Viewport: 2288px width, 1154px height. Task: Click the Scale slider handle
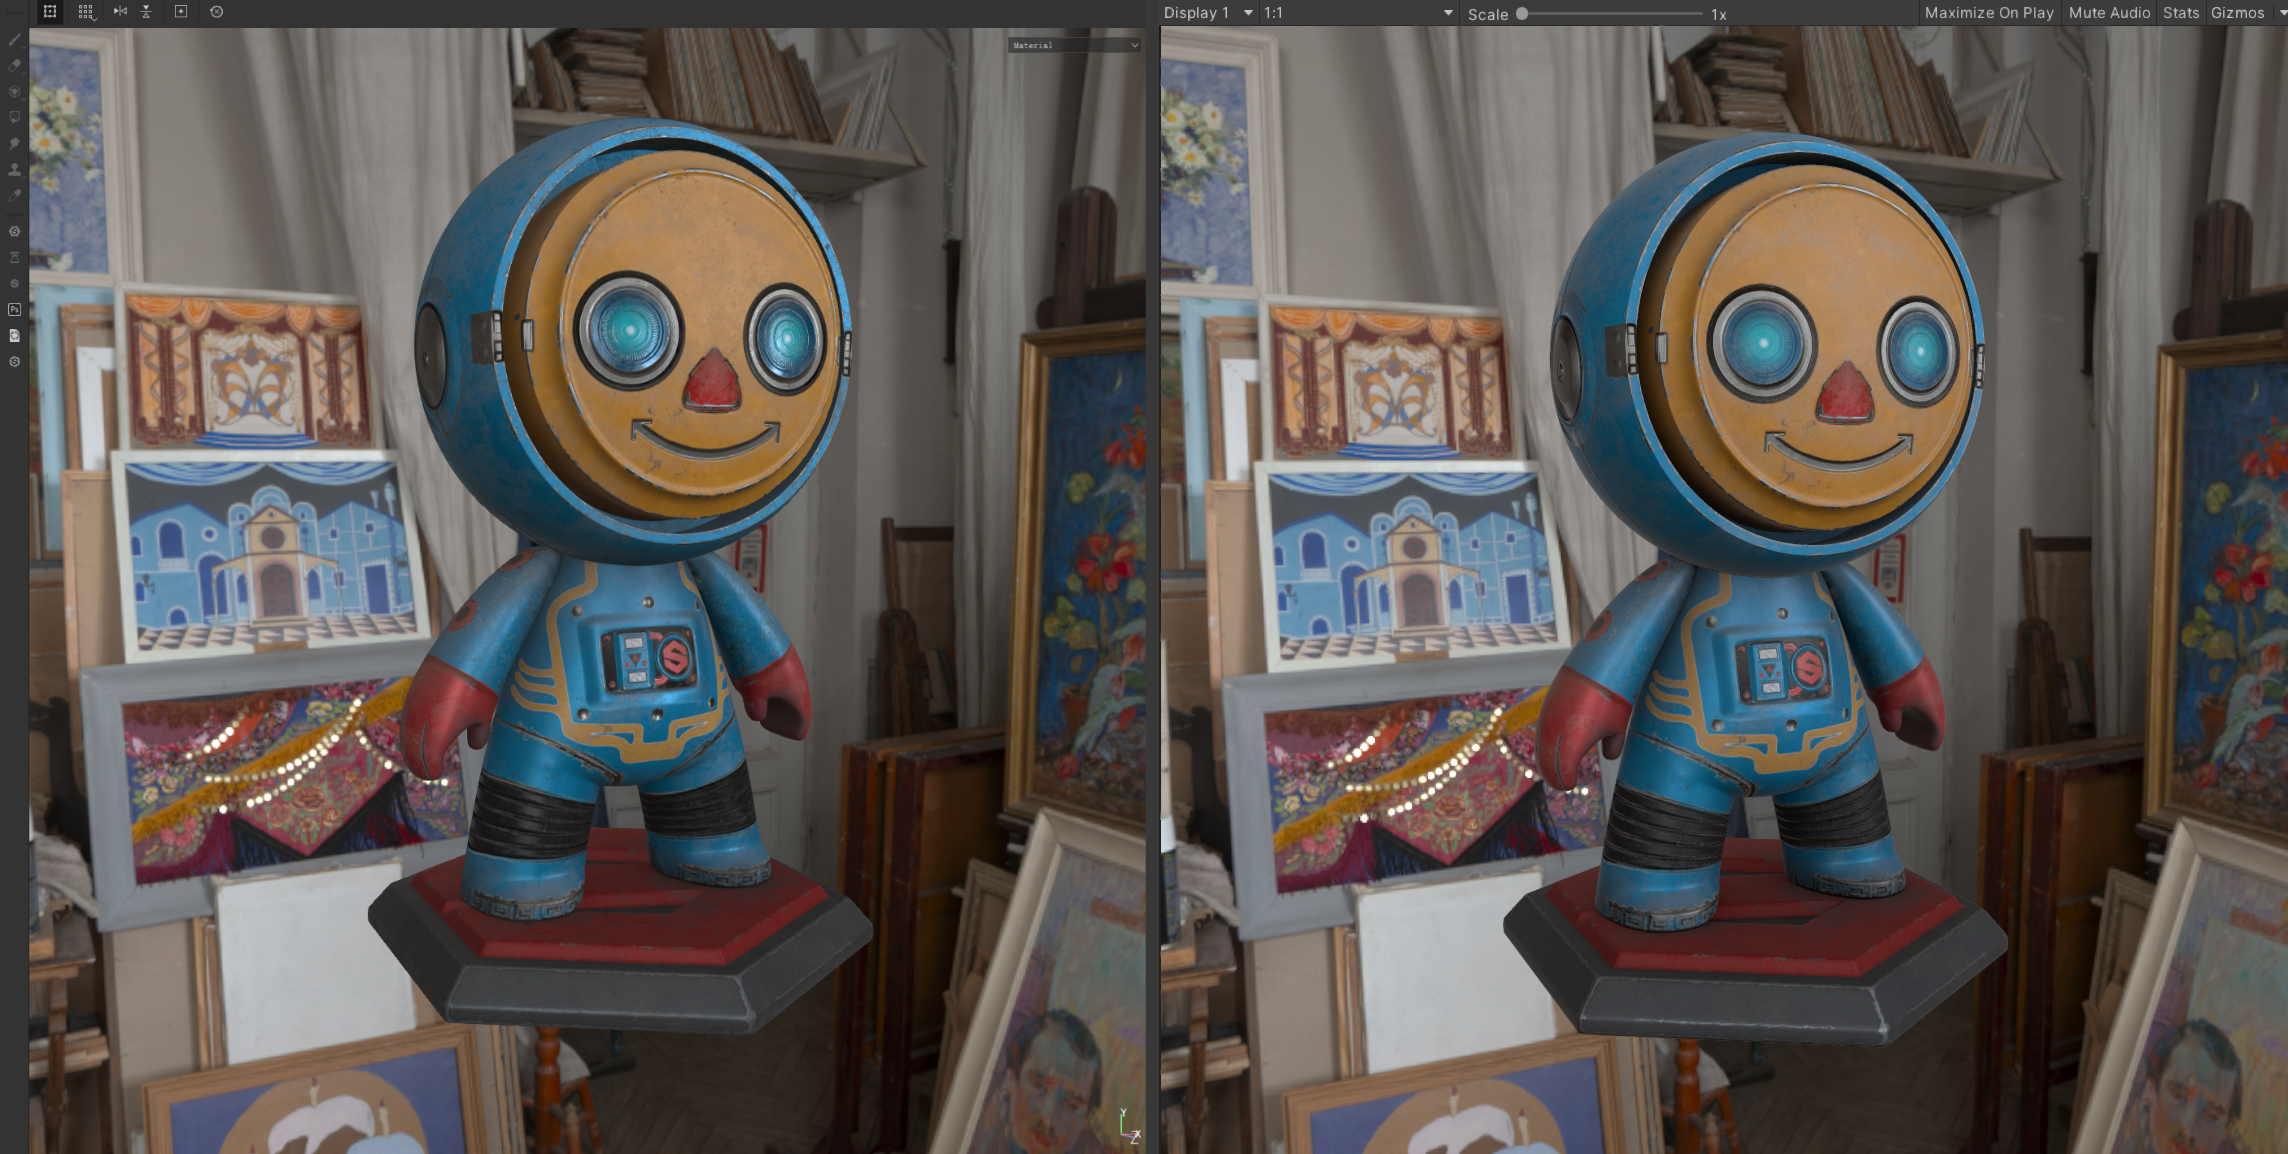click(x=1522, y=14)
